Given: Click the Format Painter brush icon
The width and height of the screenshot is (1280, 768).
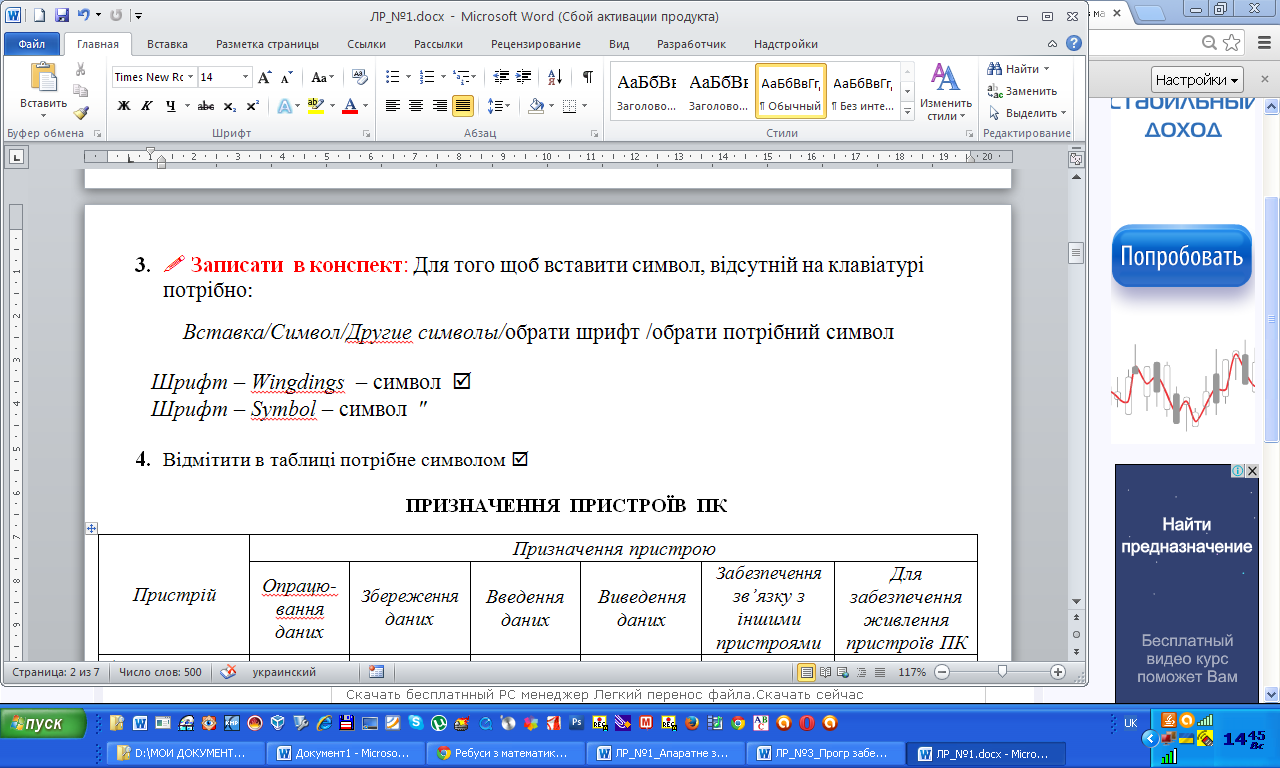Looking at the screenshot, I should coord(81,113).
